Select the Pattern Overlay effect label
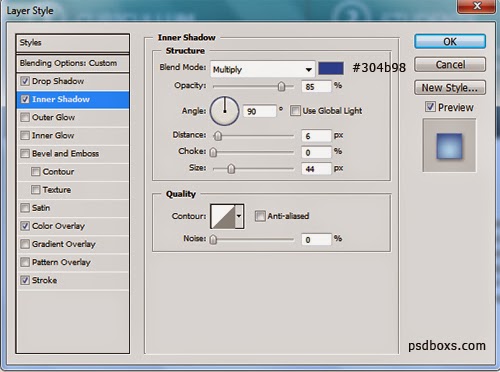Viewport: 500px width, 372px height. pyautogui.click(x=61, y=262)
